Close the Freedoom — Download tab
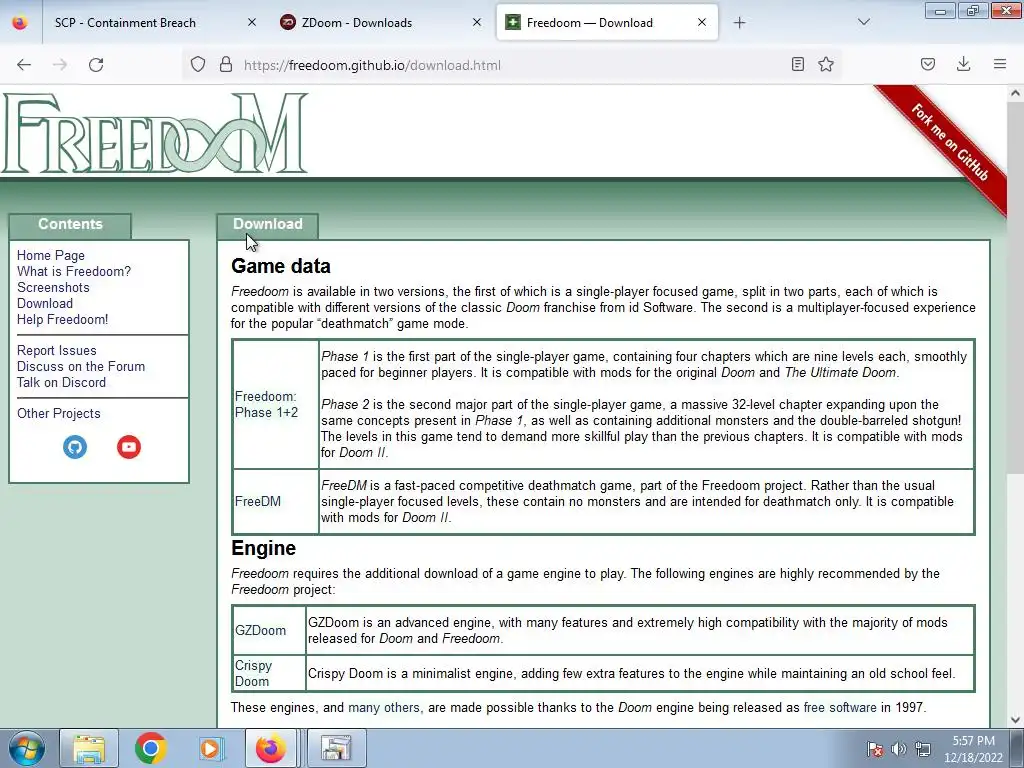Viewport: 1024px width, 768px height. (x=702, y=22)
